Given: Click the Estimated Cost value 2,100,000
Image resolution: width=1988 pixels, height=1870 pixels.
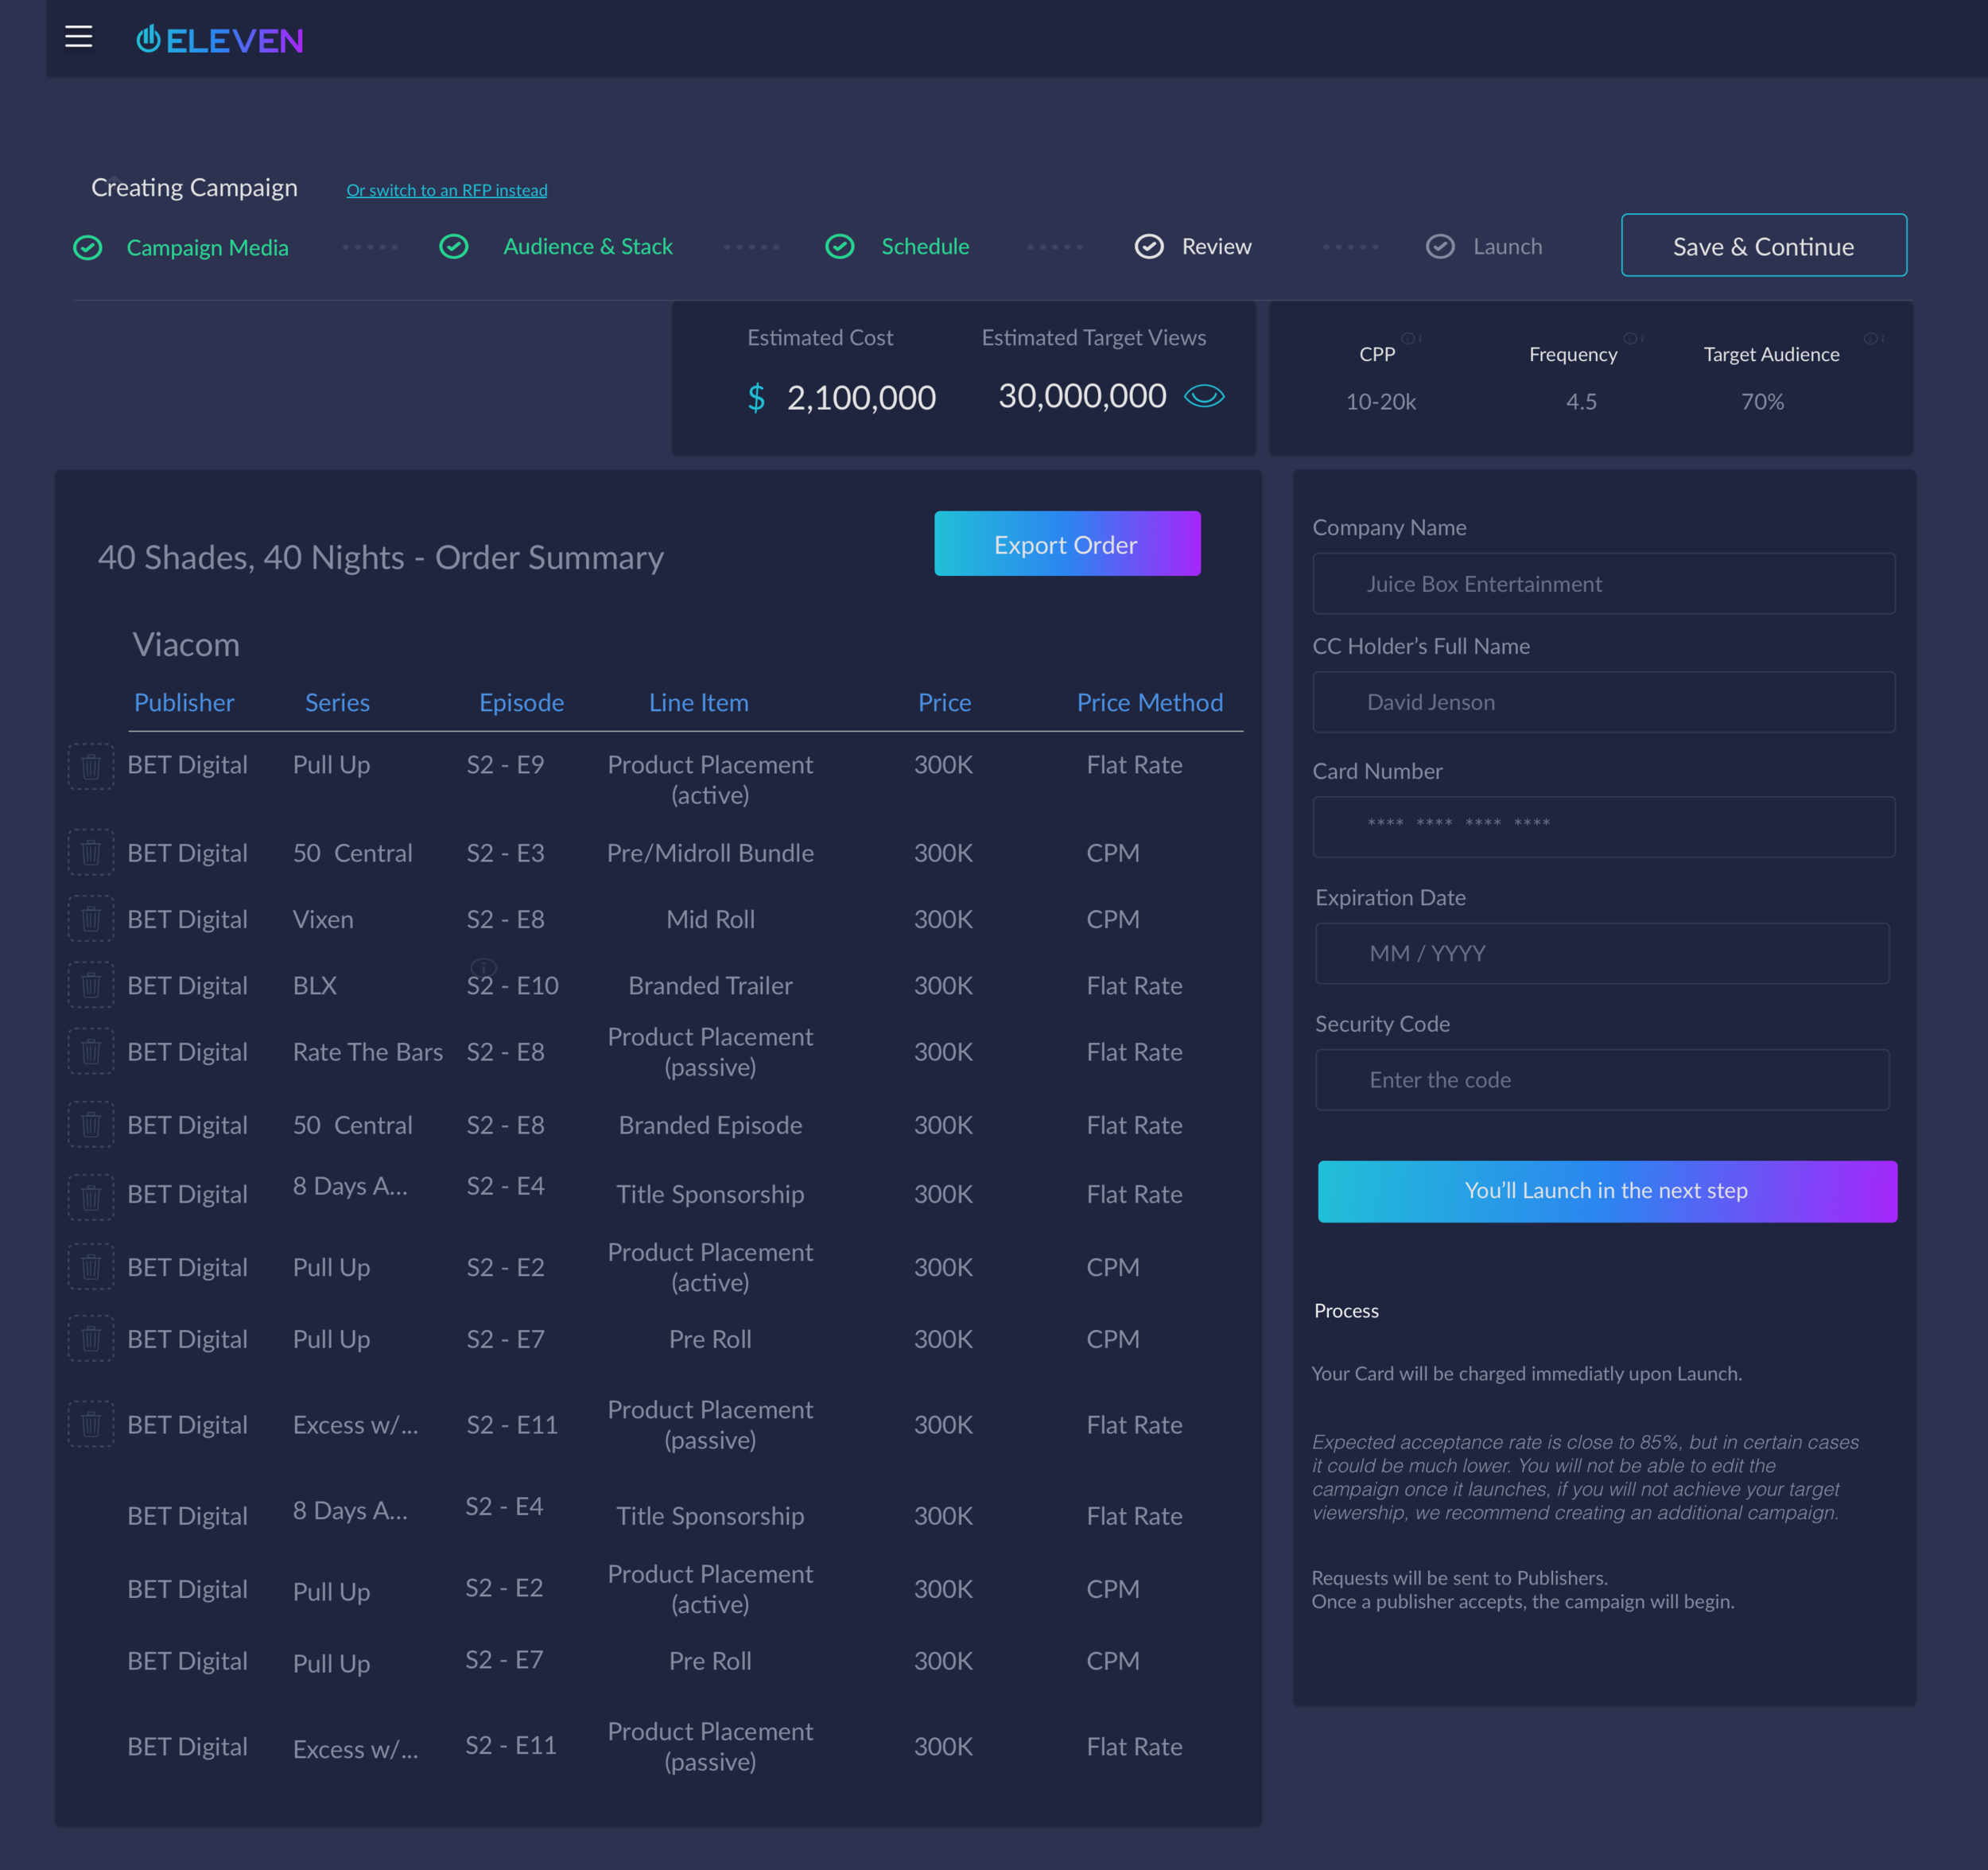Looking at the screenshot, I should [861, 398].
